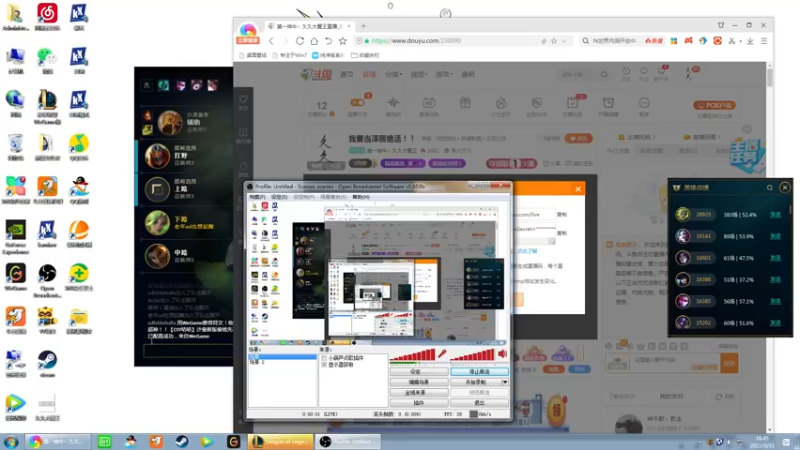This screenshot has height=450, width=800.
Task: Click the gift box icon on Douyu toolbar
Action: [465, 103]
